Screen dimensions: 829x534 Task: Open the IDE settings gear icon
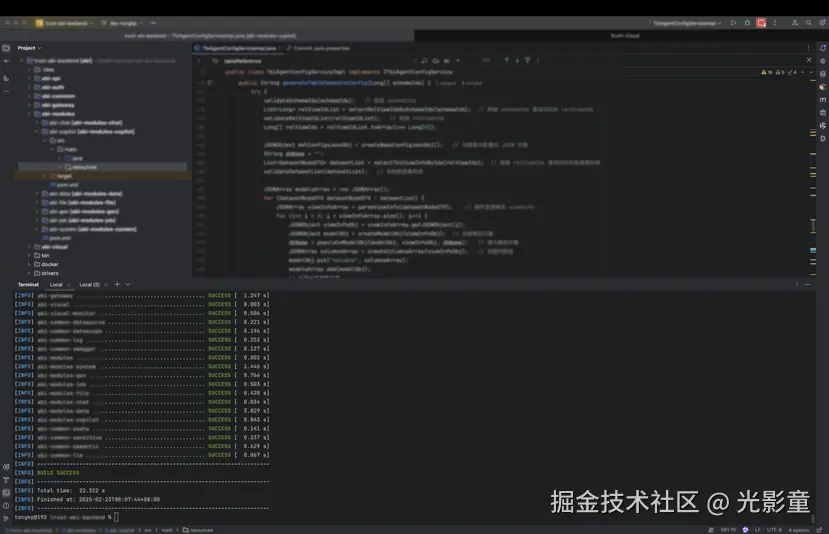822,23
